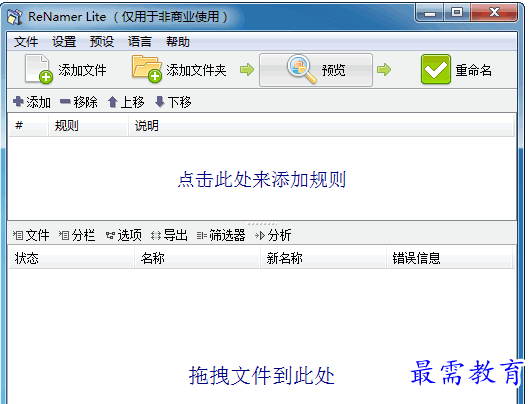Click the minus icon to remove rule
532x404 pixels.
click(65, 101)
